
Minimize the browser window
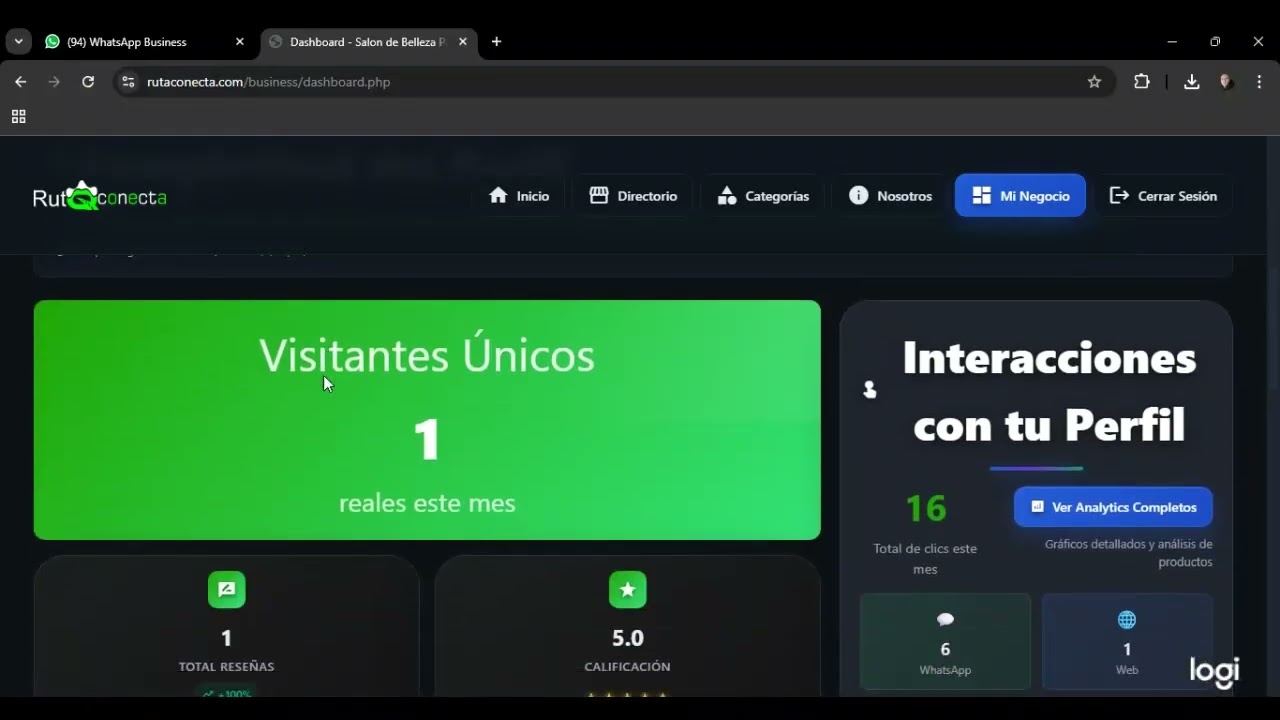click(1172, 42)
